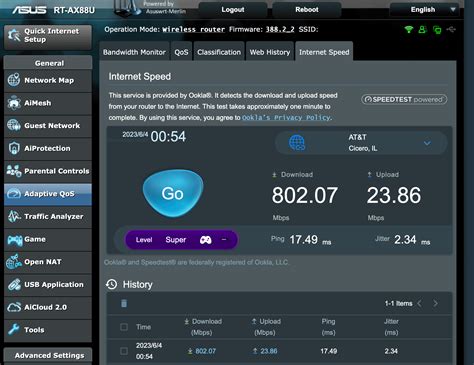Click the Advanced Settings section header
The image size is (474, 365).
[48, 355]
